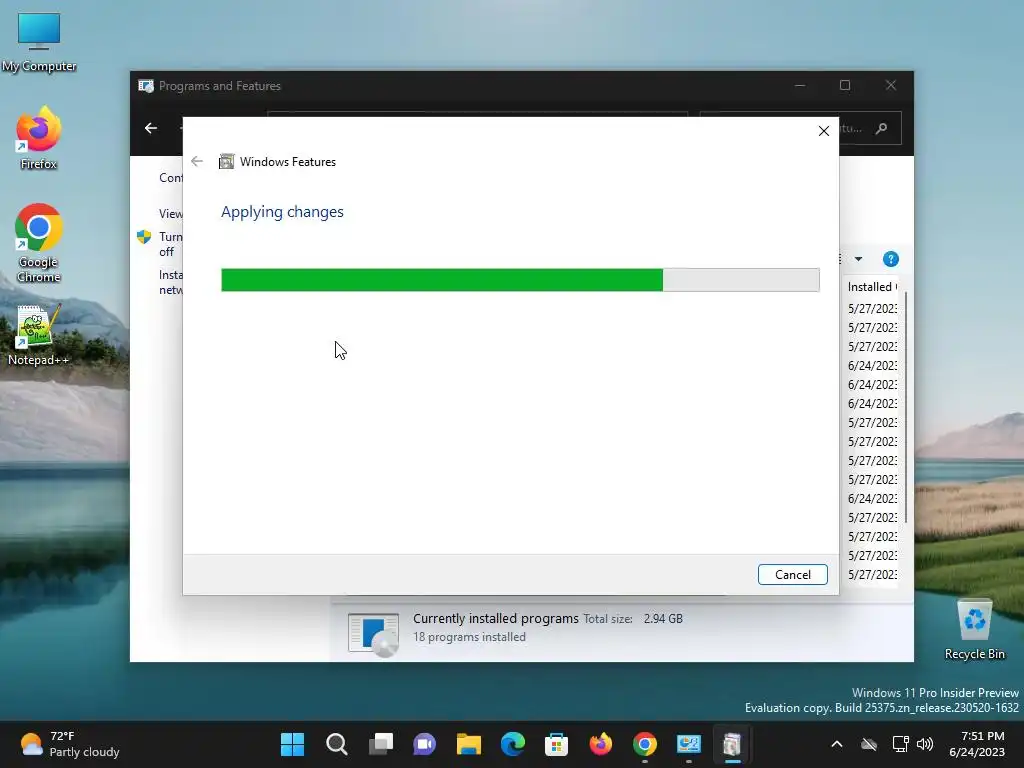Viewport: 1024px width, 768px height.
Task: Open Task View from taskbar
Action: coord(381,744)
